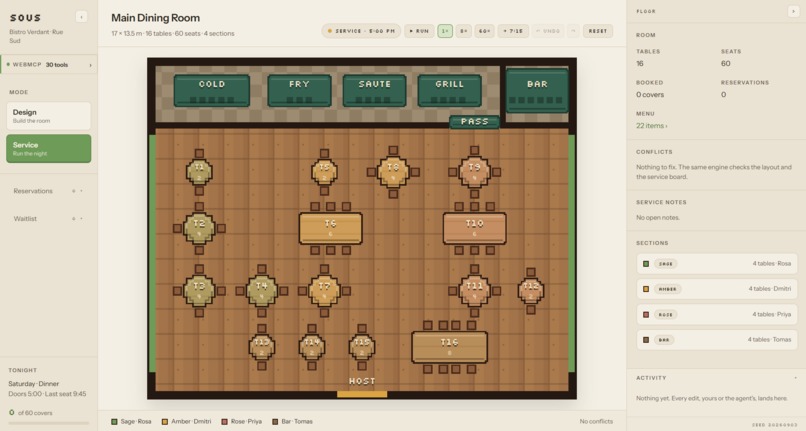806x431 pixels.
Task: Set simulation speed to 5x
Action: pos(464,31)
